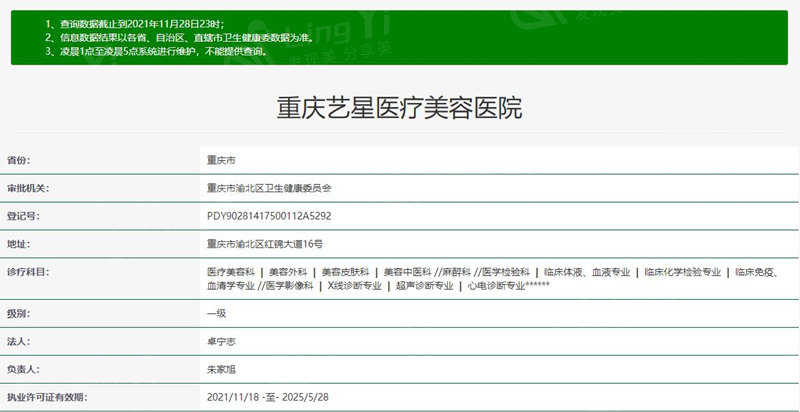Click the legal person name 卓宁志
The height and width of the screenshot is (412, 800).
[x=221, y=342]
